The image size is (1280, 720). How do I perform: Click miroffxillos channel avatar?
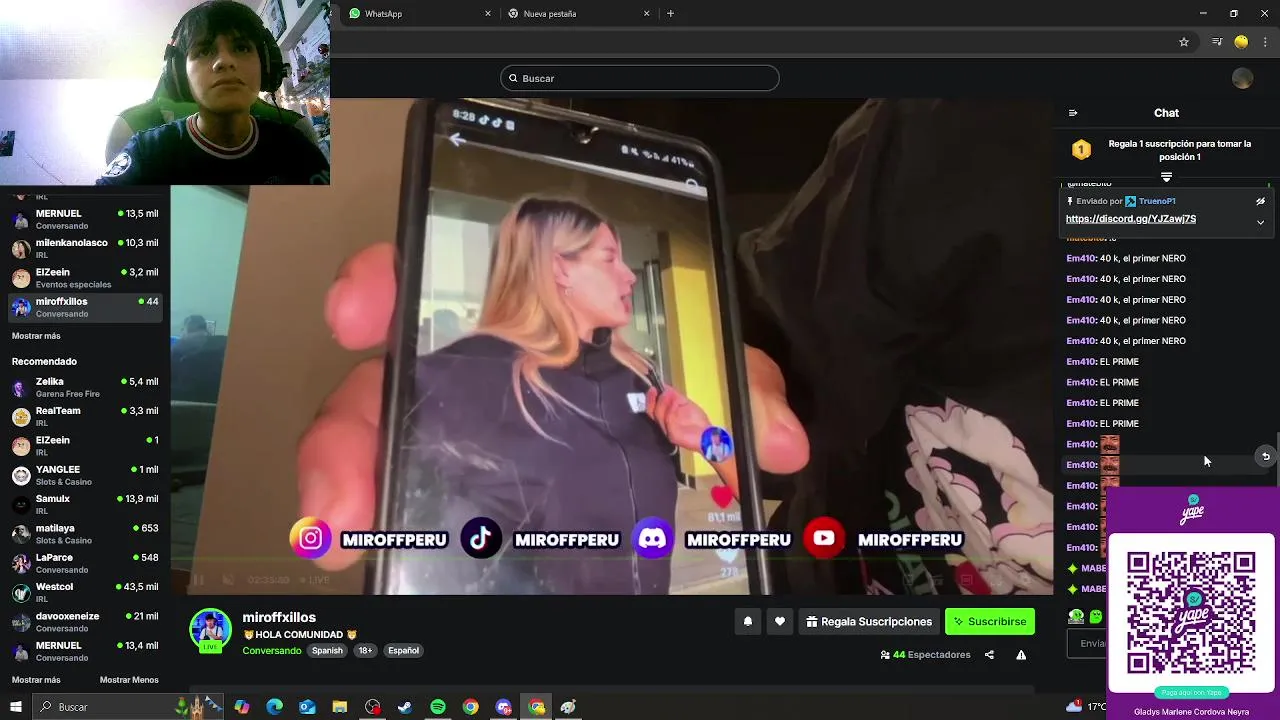211,630
